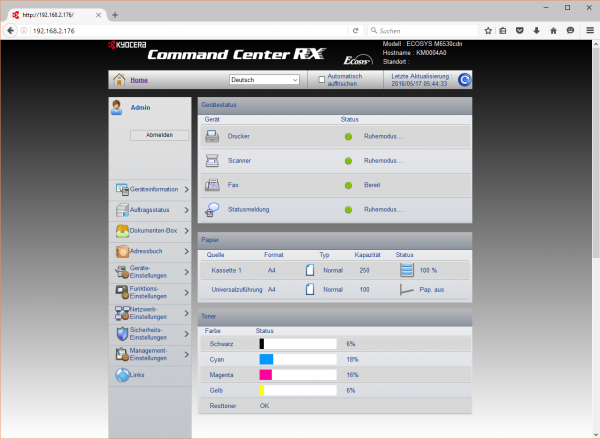Click the Statusmeldung speech bubble icon
This screenshot has height=439, width=600.
[x=212, y=209]
